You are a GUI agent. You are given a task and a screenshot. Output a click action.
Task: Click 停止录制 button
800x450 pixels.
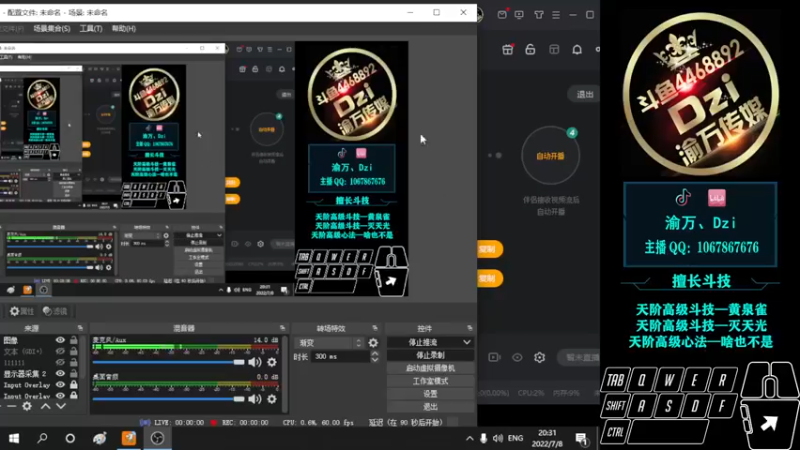430,355
